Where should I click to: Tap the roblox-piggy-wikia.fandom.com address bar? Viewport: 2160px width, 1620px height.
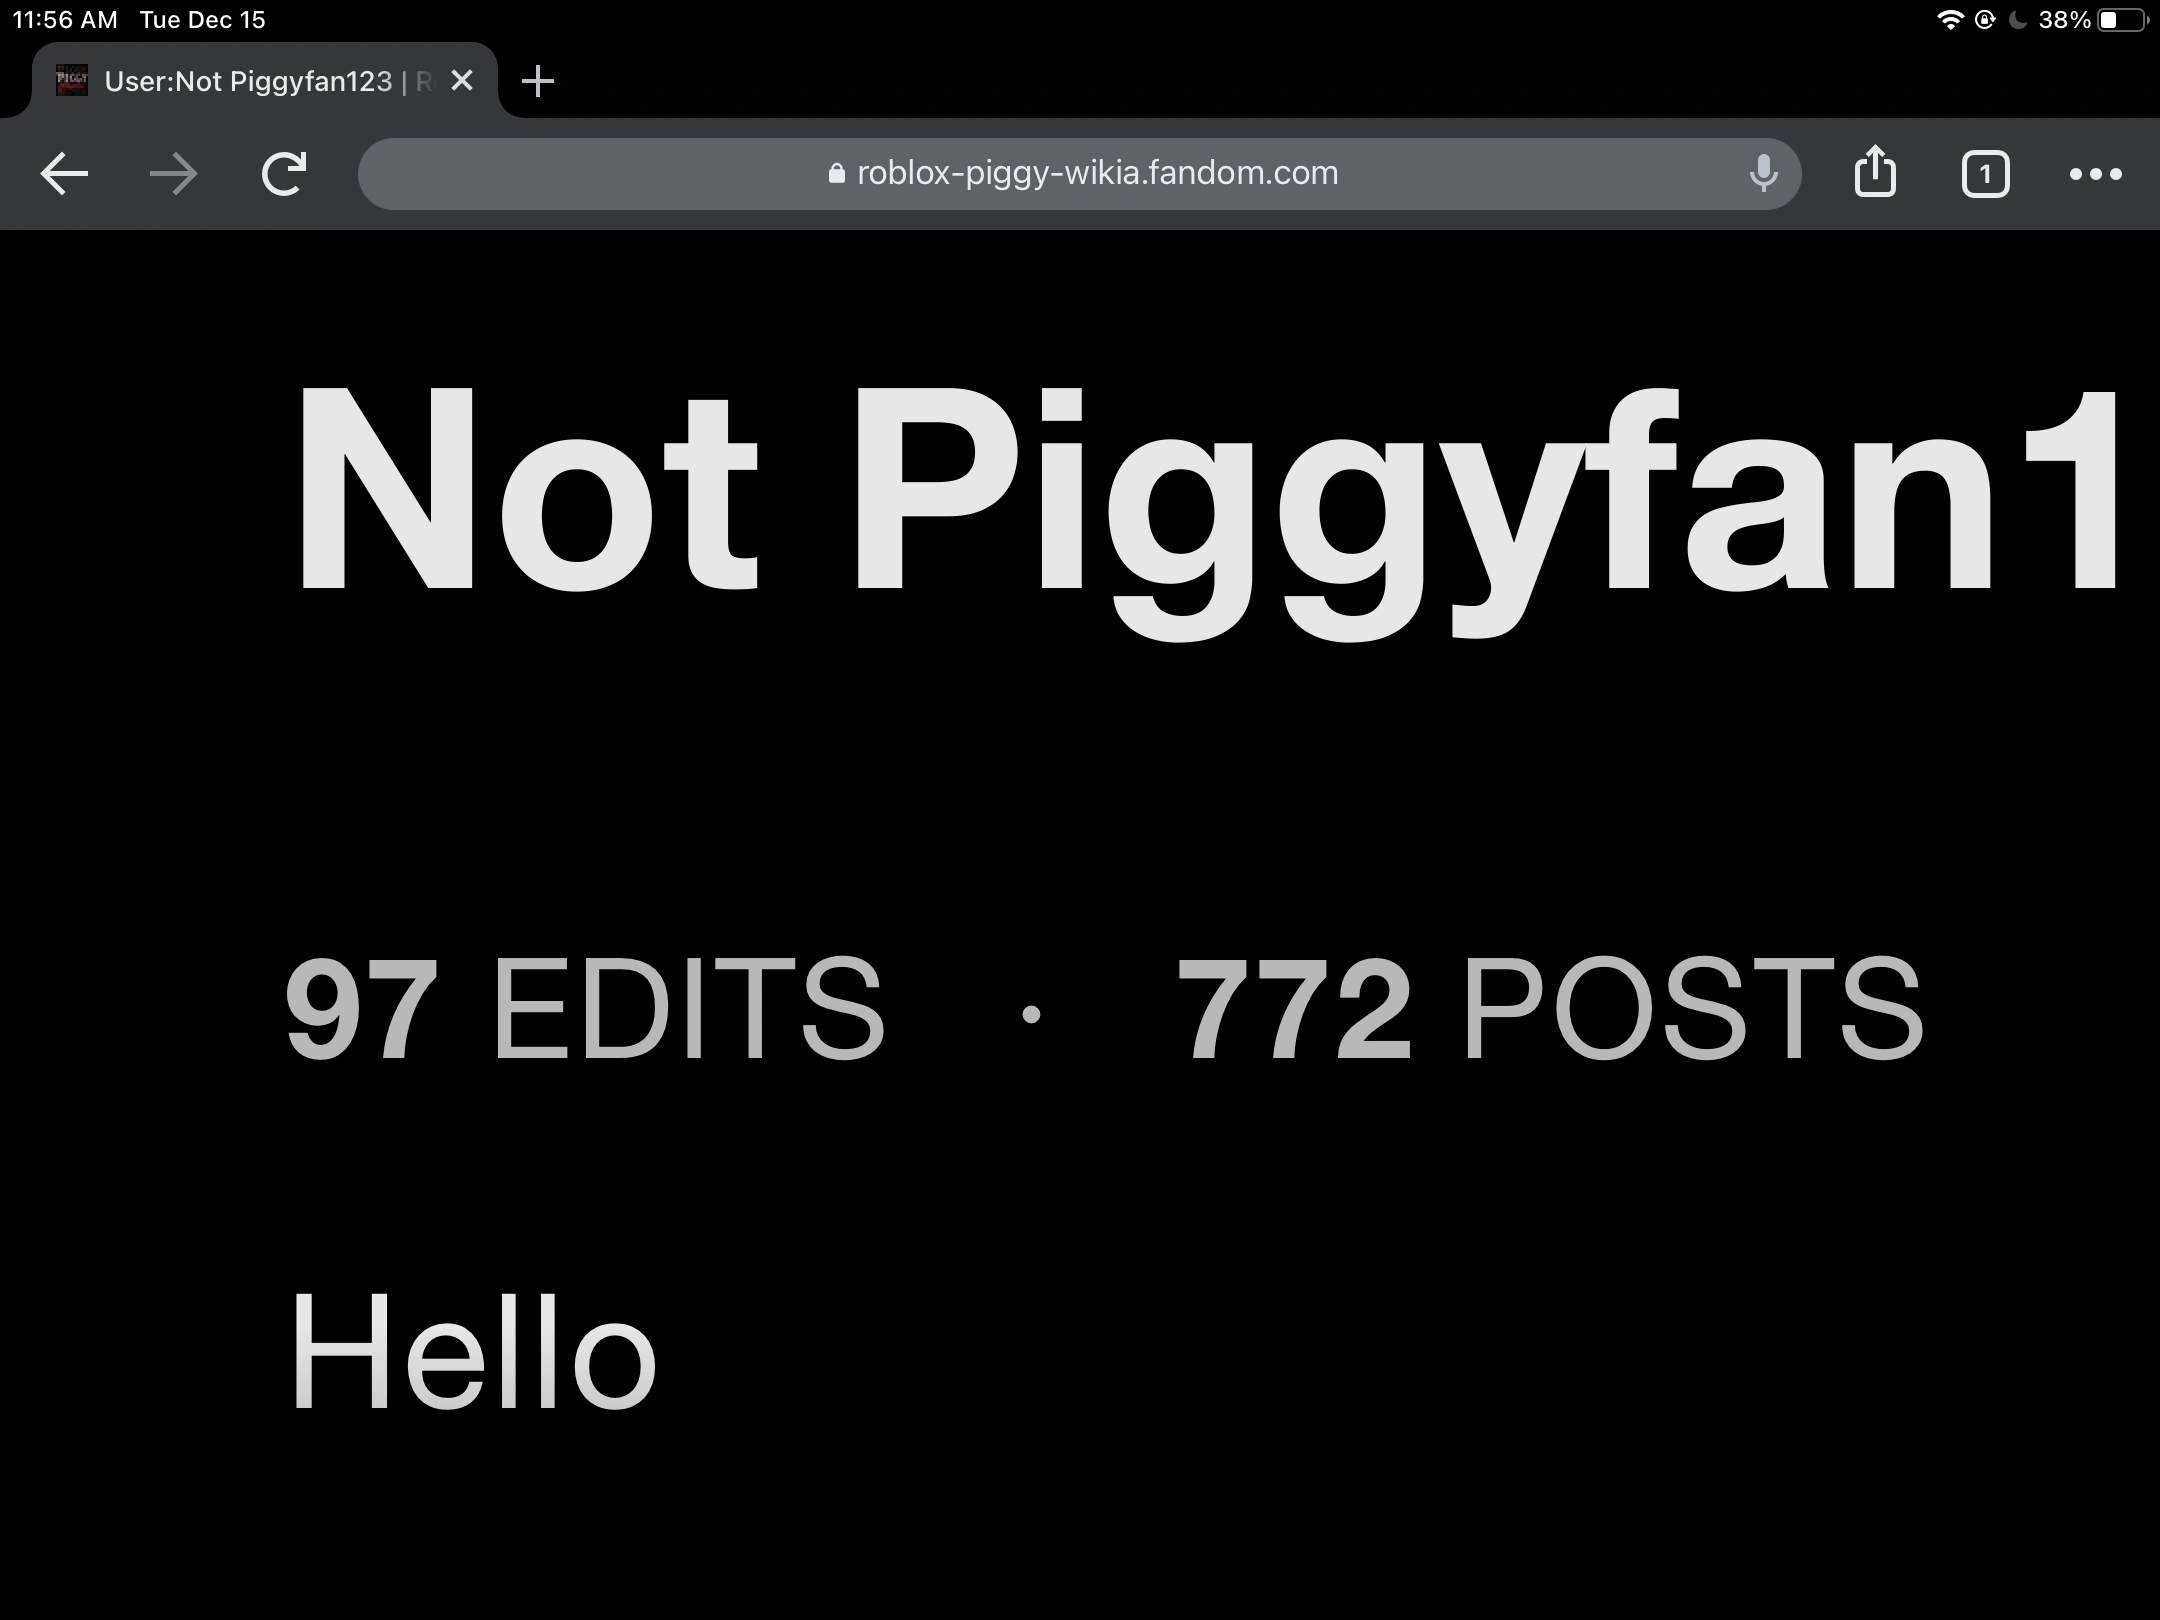(x=1080, y=174)
